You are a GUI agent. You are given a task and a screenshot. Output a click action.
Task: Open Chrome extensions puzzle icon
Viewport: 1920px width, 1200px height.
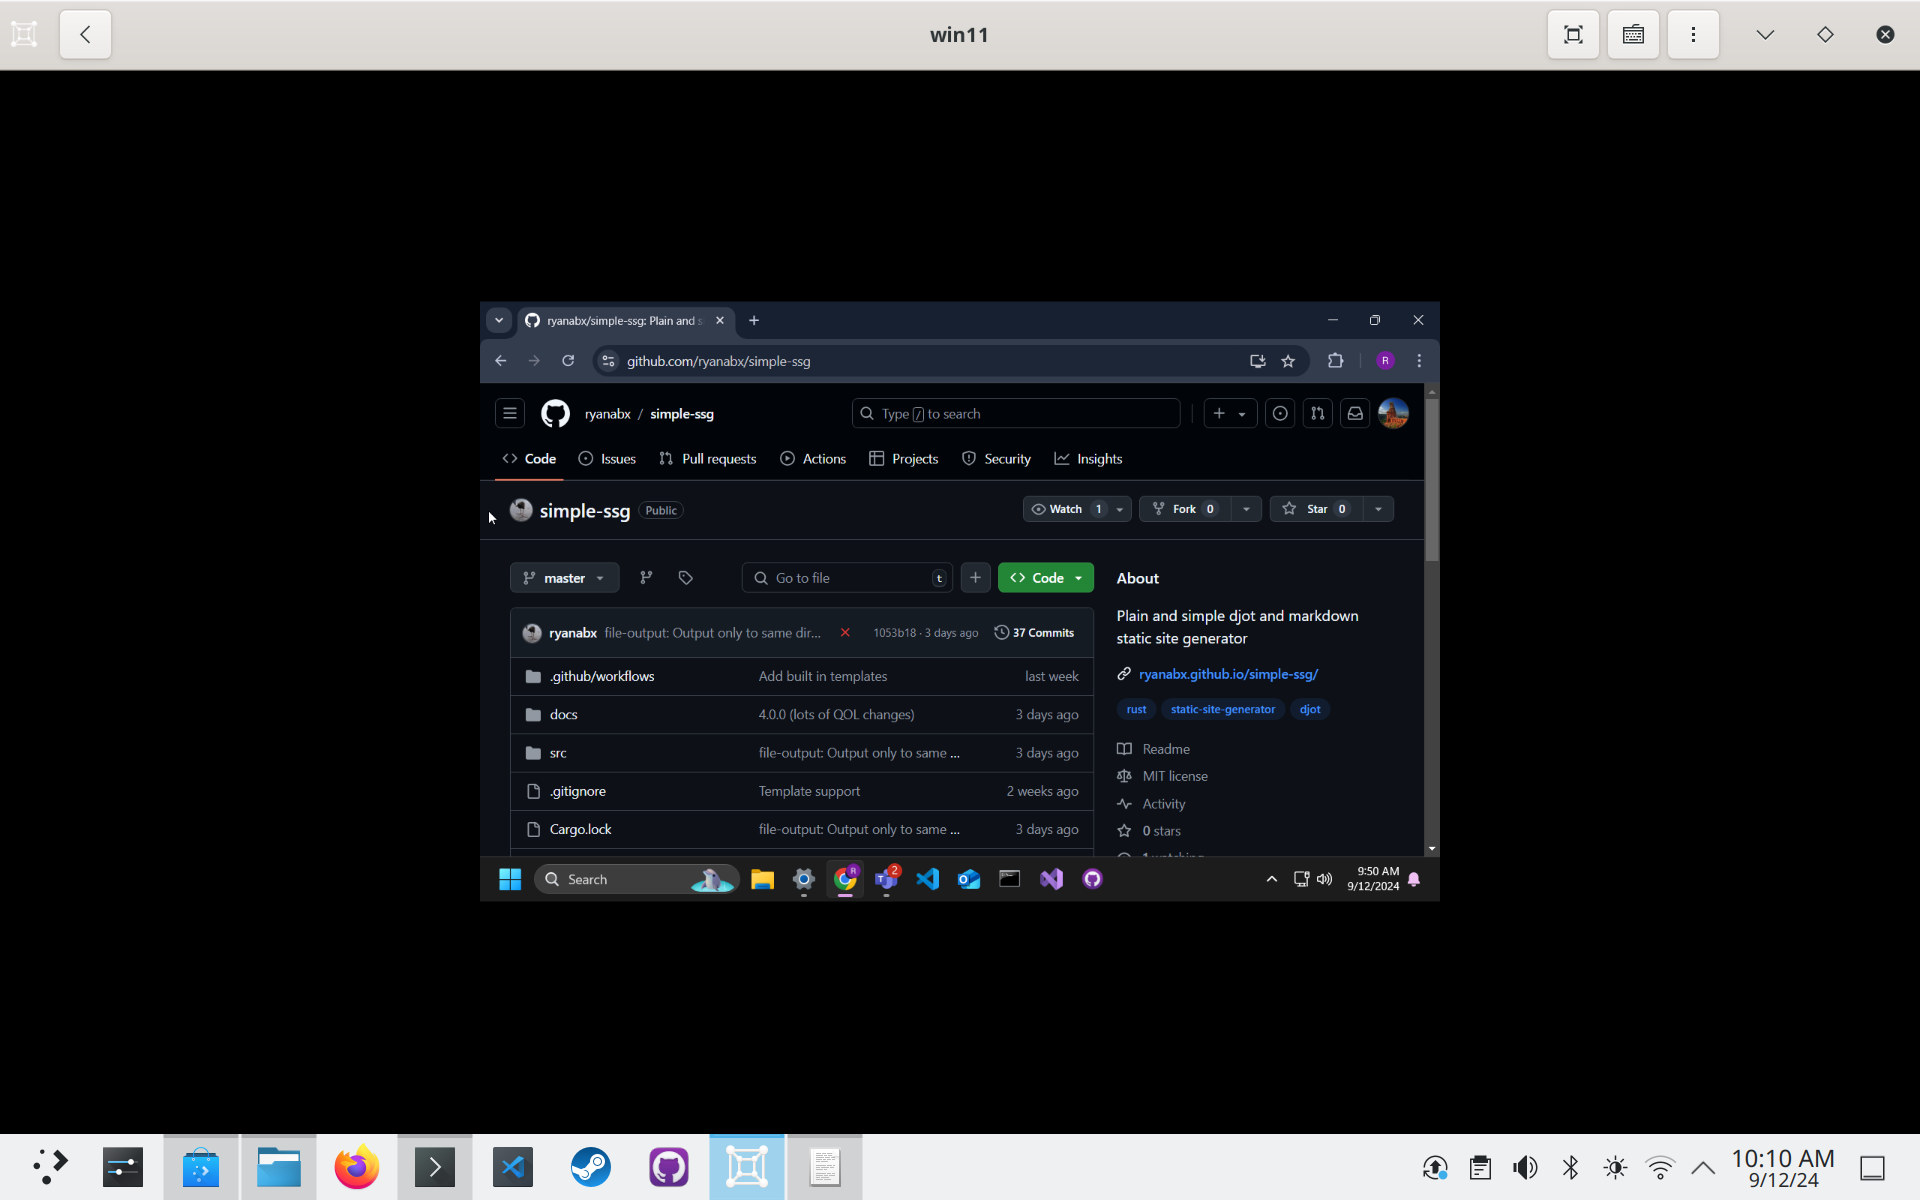(x=1335, y=361)
